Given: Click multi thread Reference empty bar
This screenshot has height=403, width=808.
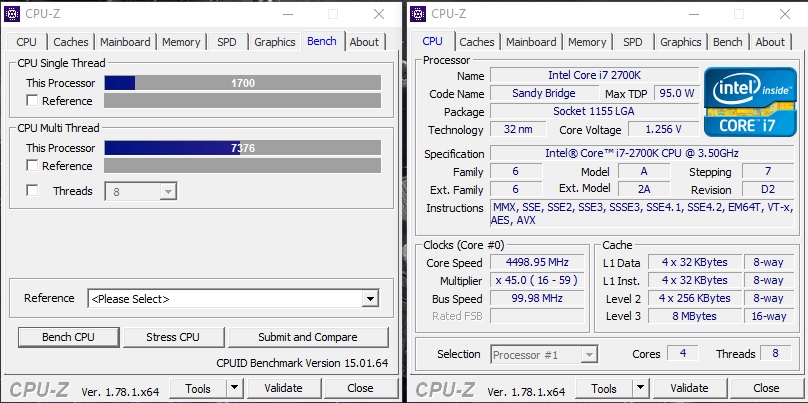Looking at the screenshot, I should 243,165.
